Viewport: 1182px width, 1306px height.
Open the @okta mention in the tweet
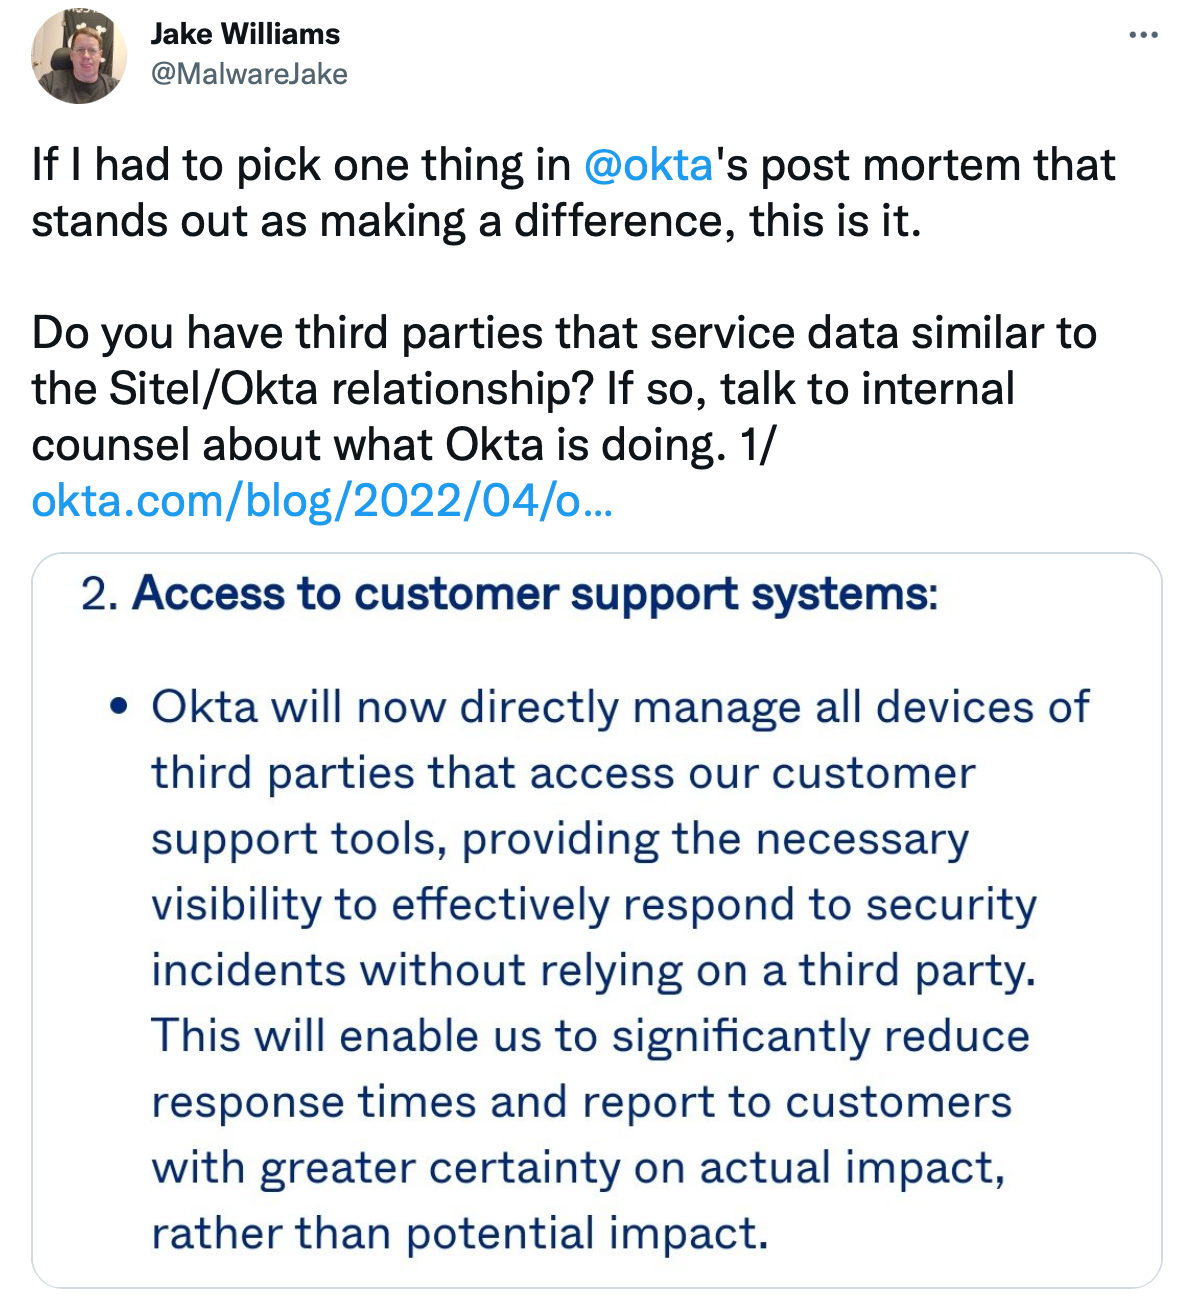pyautogui.click(x=648, y=165)
